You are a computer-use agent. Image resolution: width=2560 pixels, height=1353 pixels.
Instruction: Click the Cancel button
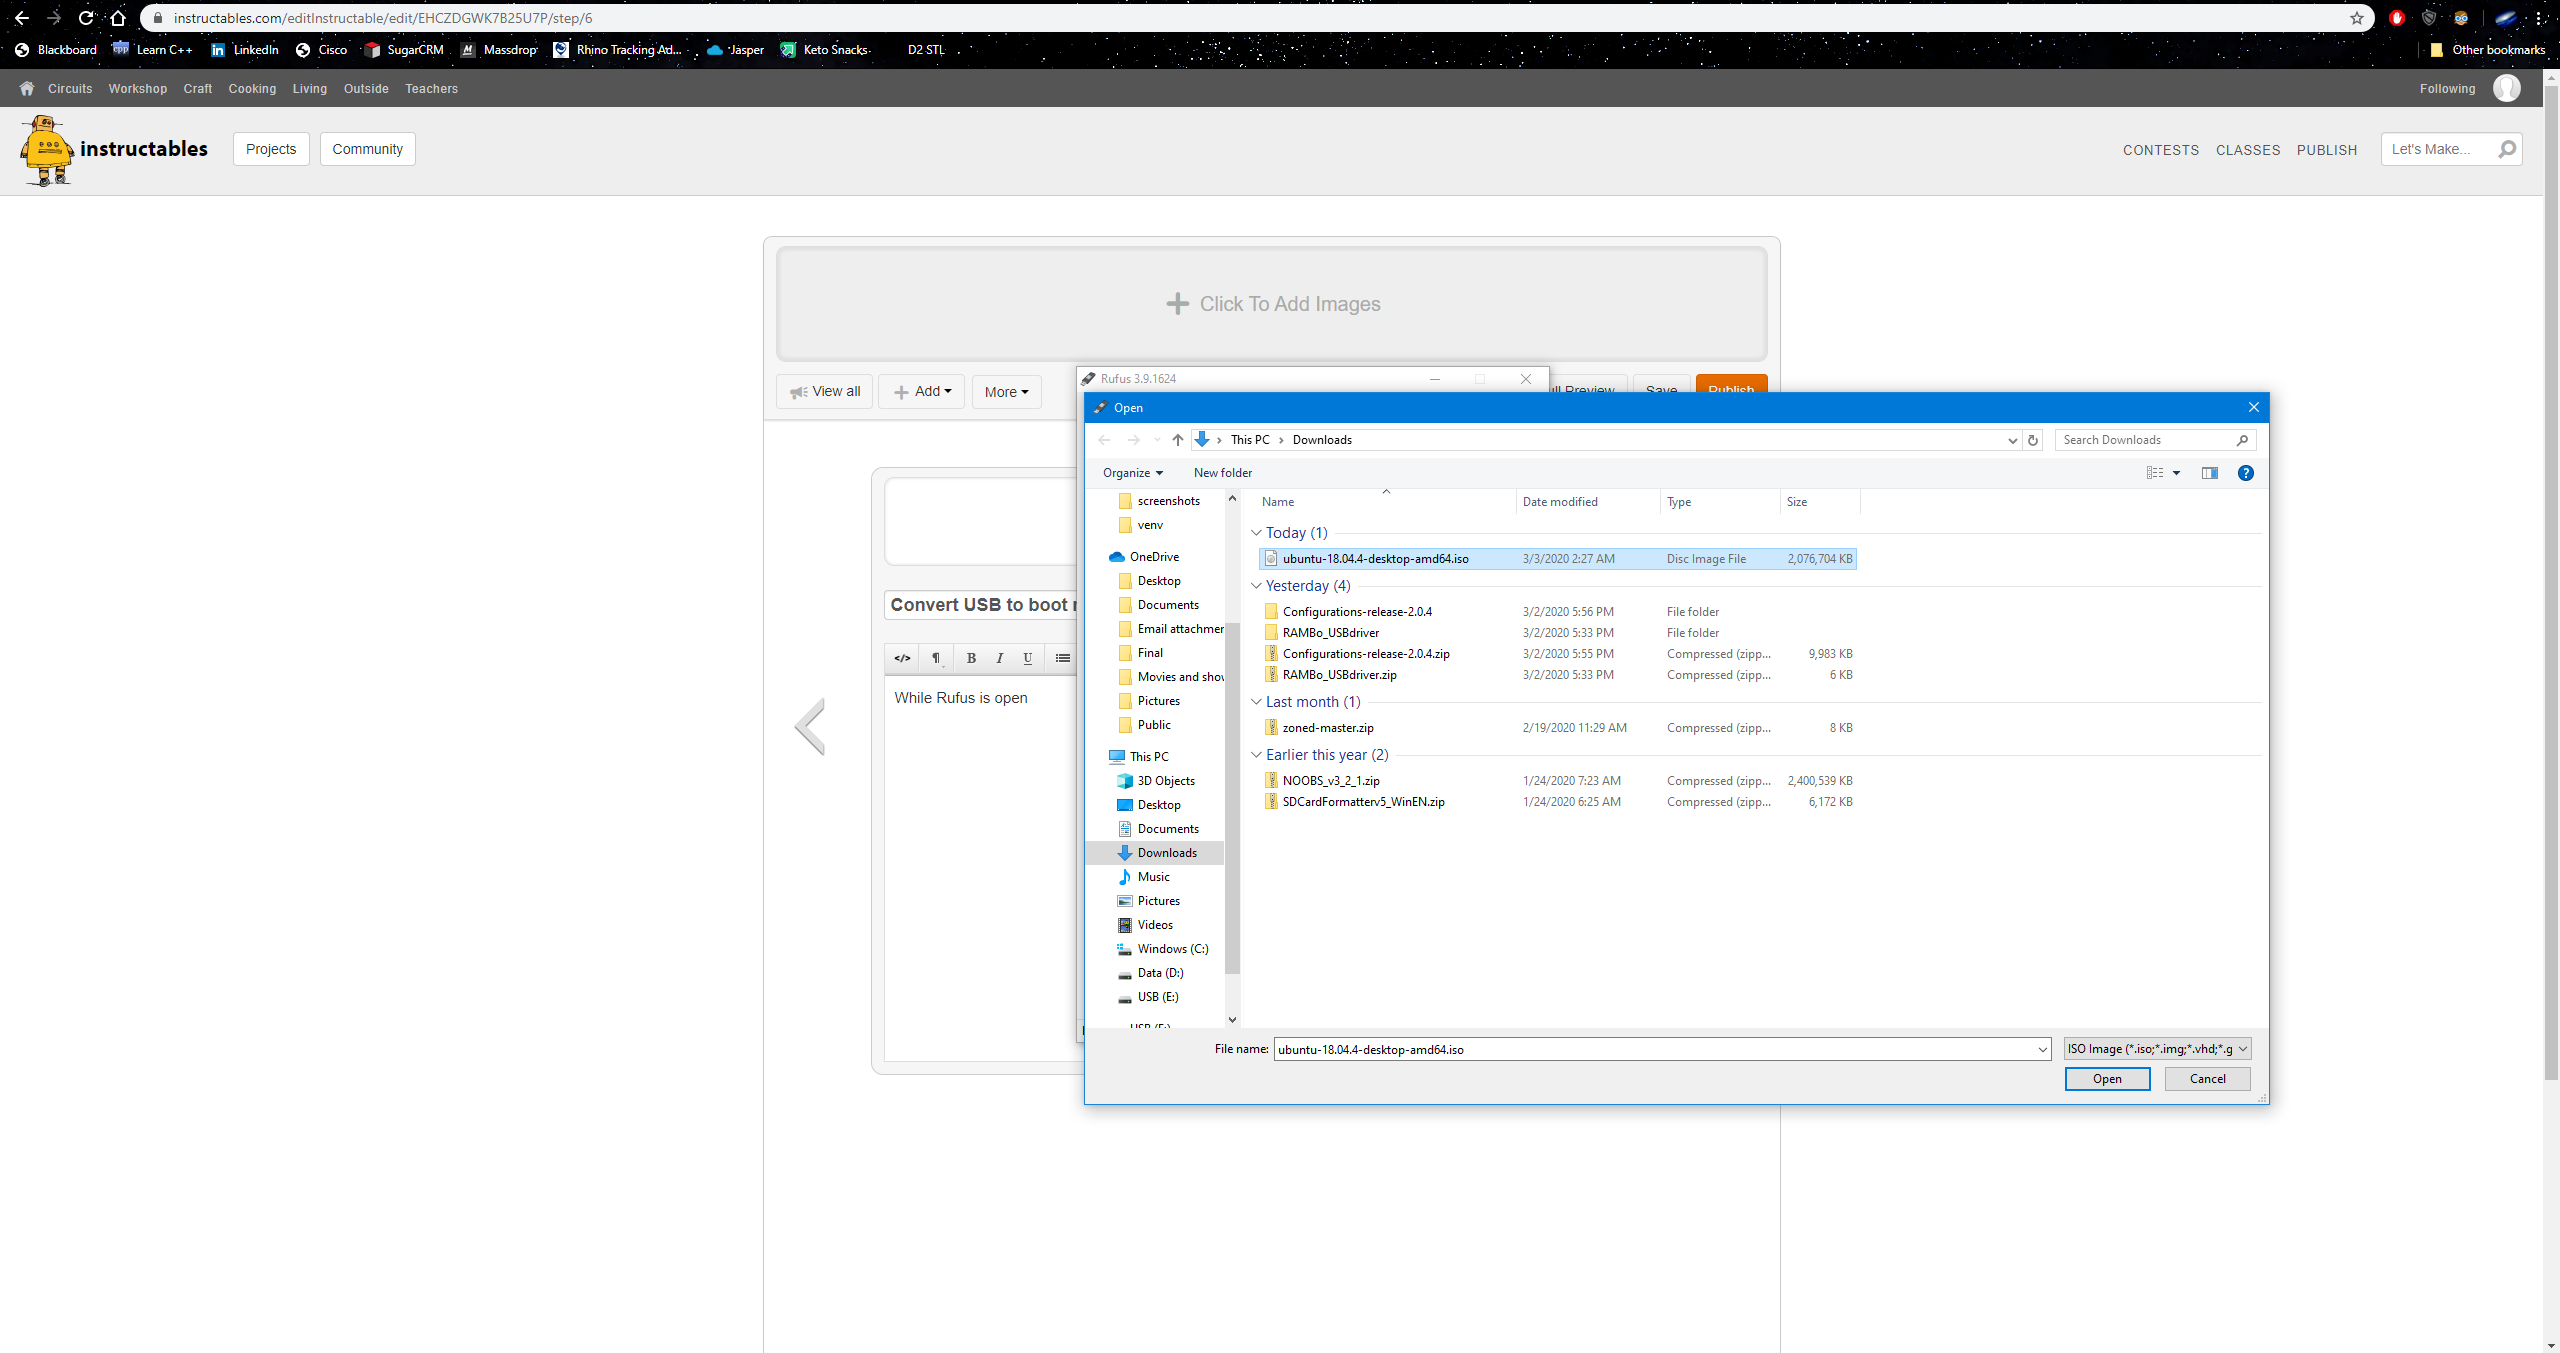click(x=2207, y=1079)
